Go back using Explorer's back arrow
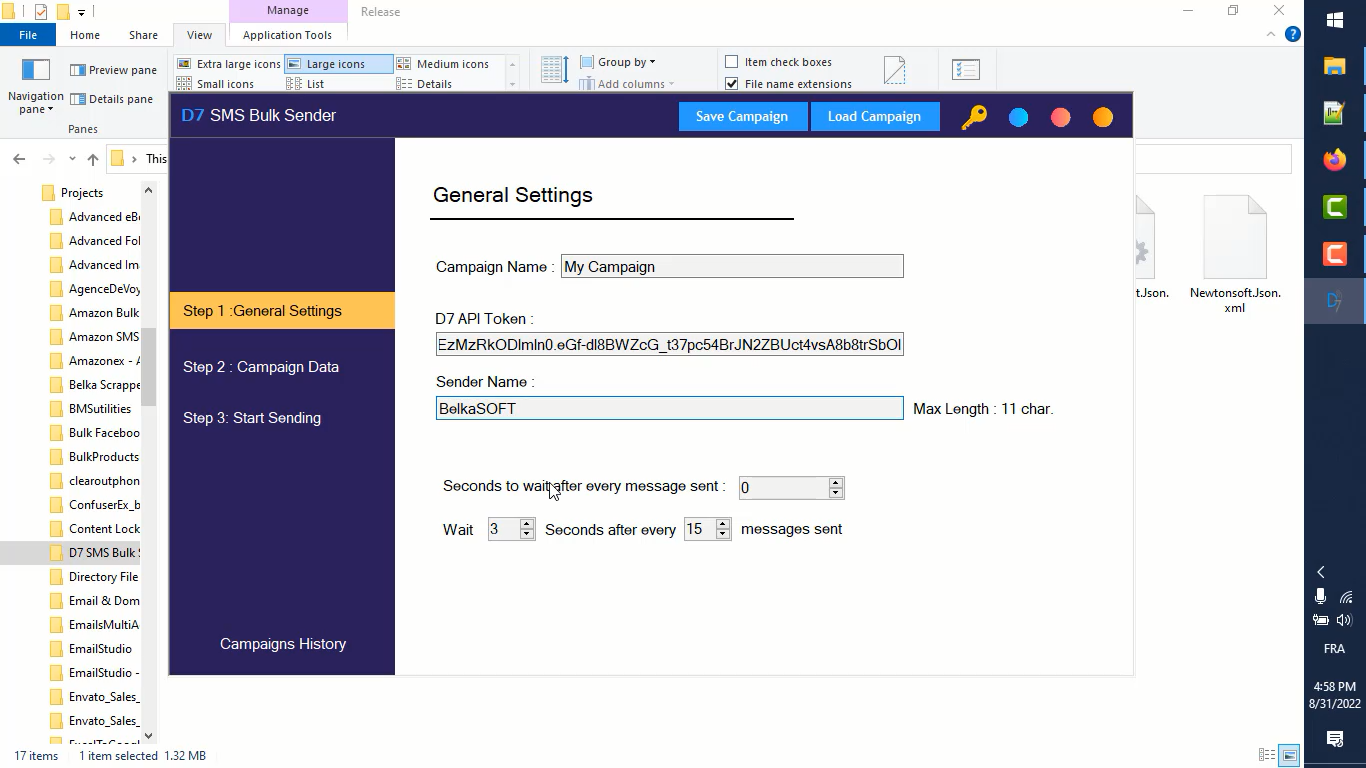 pos(19,159)
